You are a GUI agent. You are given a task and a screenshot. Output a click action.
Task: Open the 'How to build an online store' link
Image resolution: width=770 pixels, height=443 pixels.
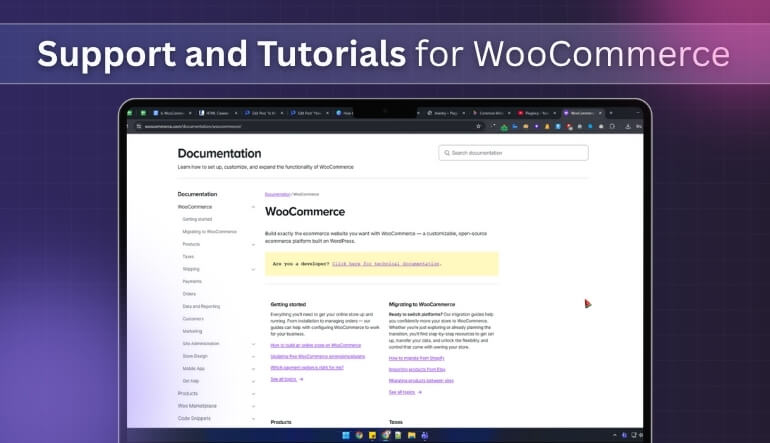pos(316,346)
